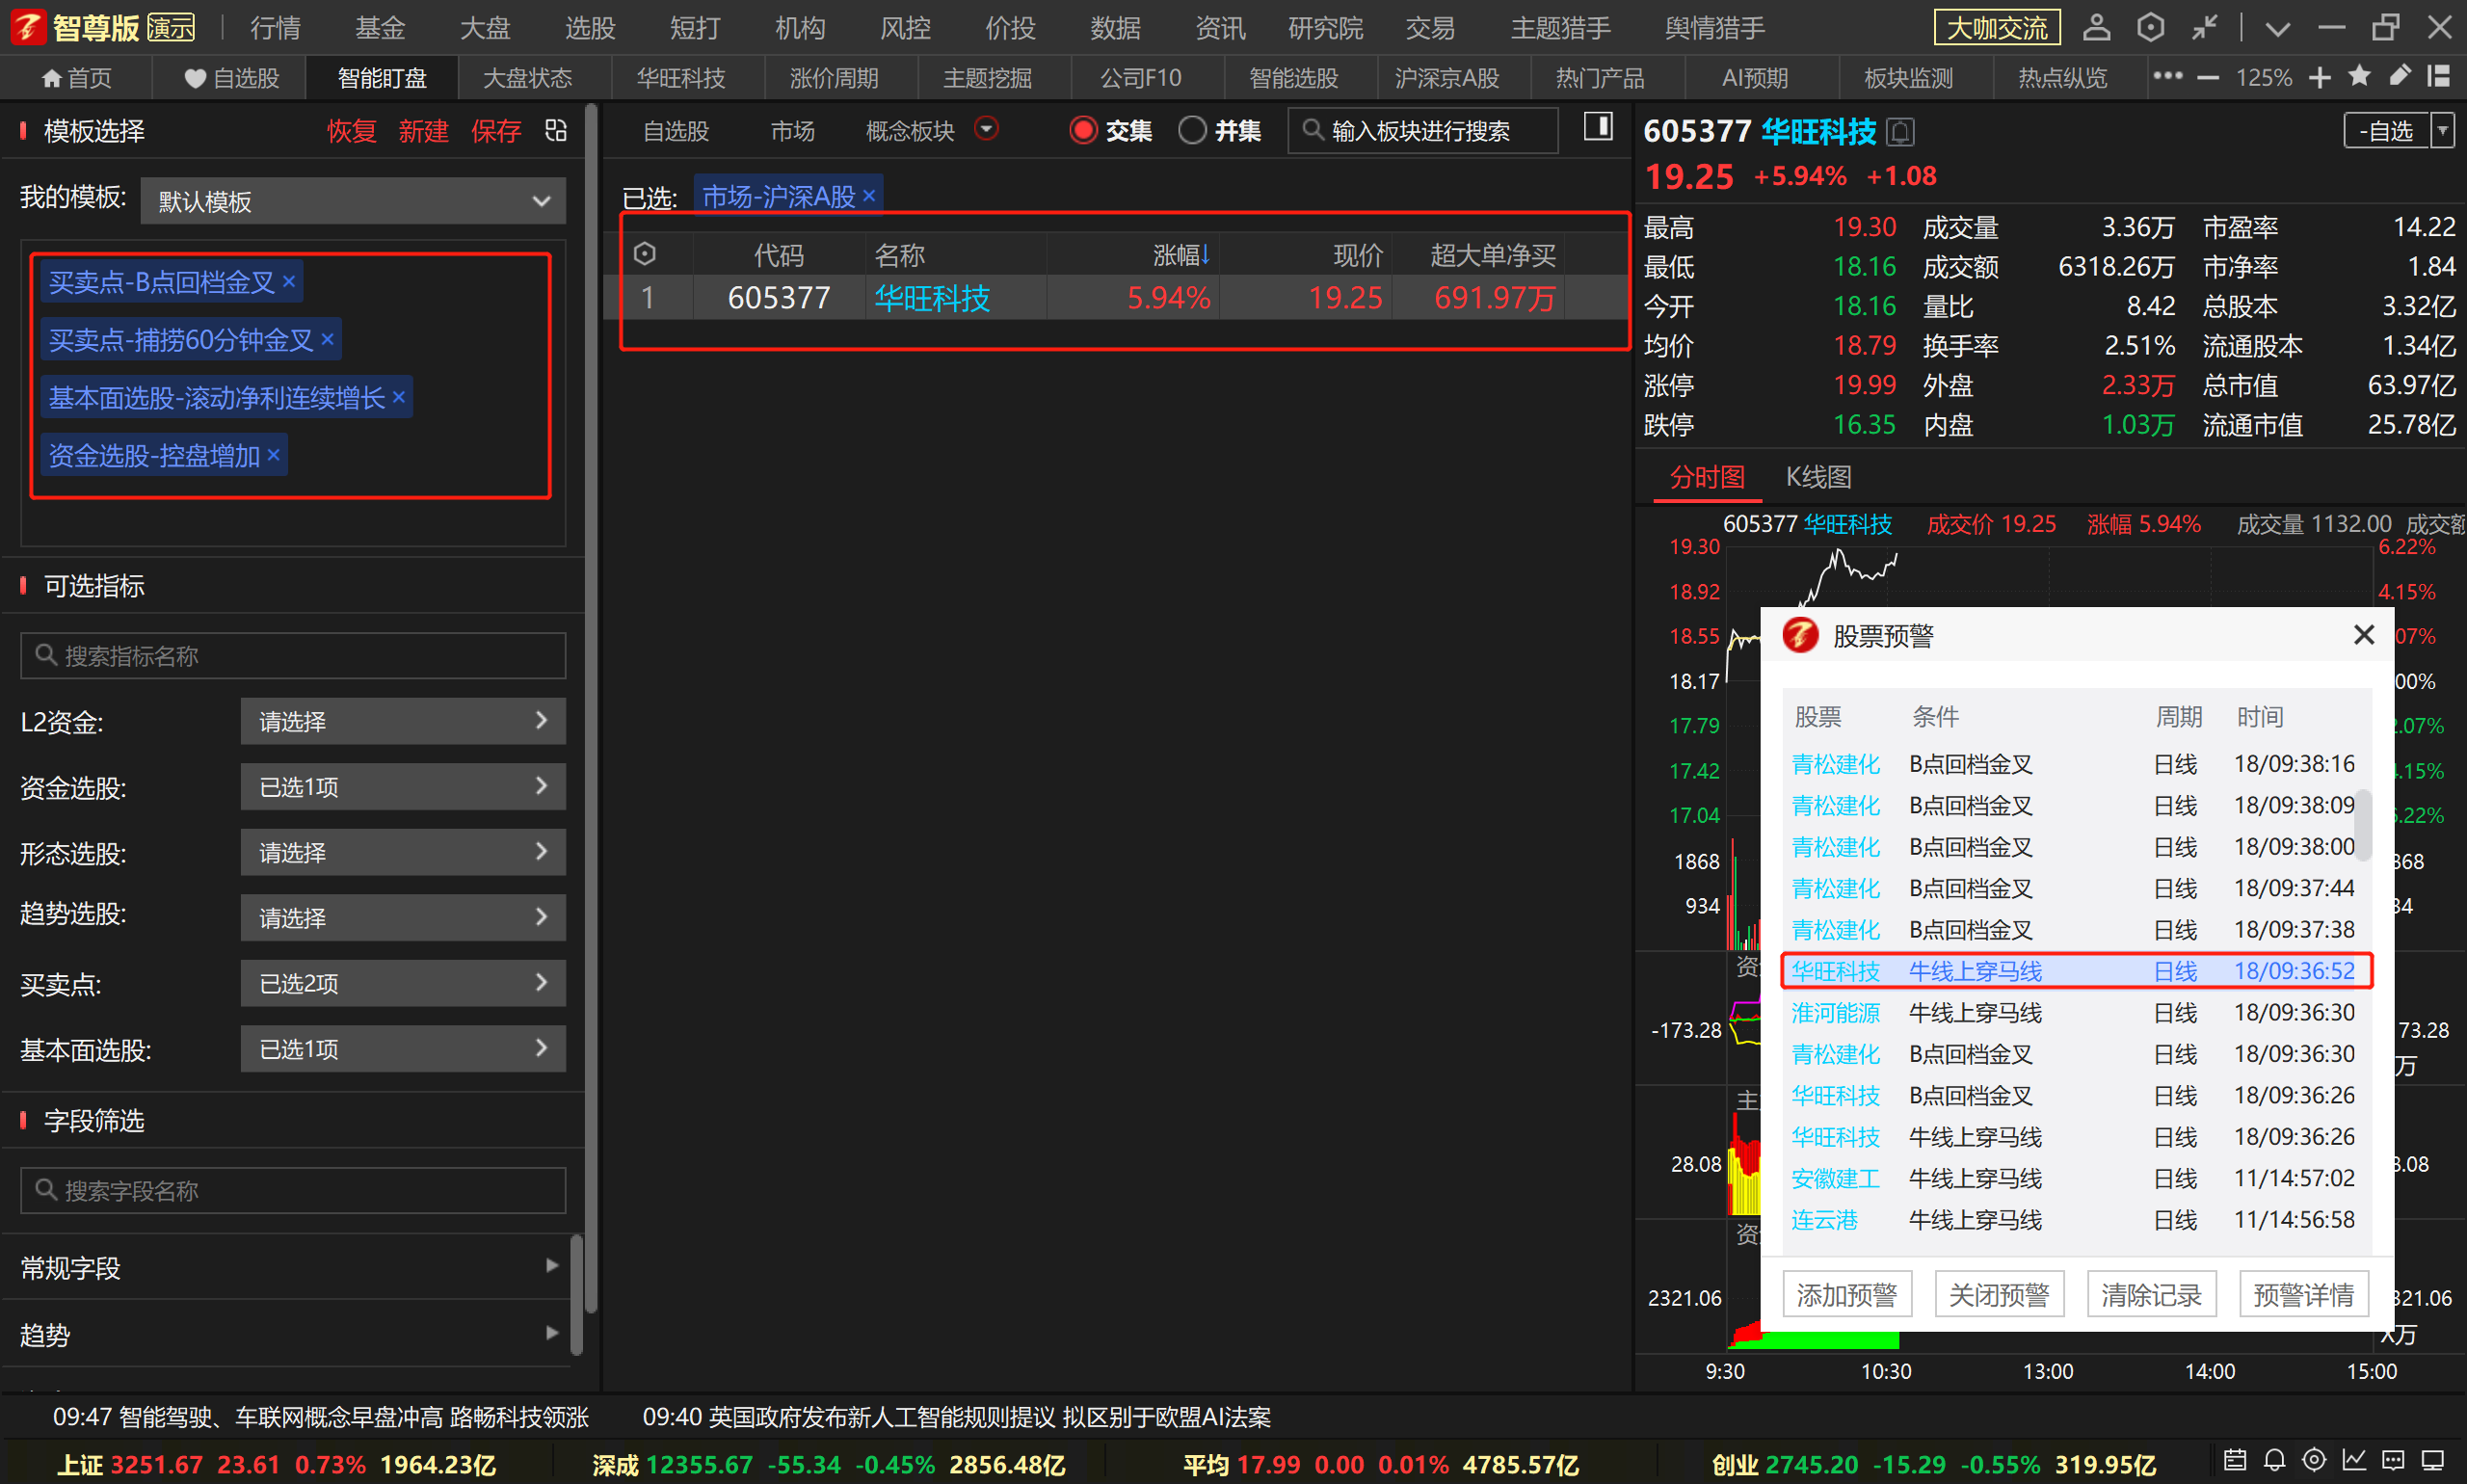Expand the 资金选股 已选1项 selector
2467x1484 pixels.
pos(403,787)
